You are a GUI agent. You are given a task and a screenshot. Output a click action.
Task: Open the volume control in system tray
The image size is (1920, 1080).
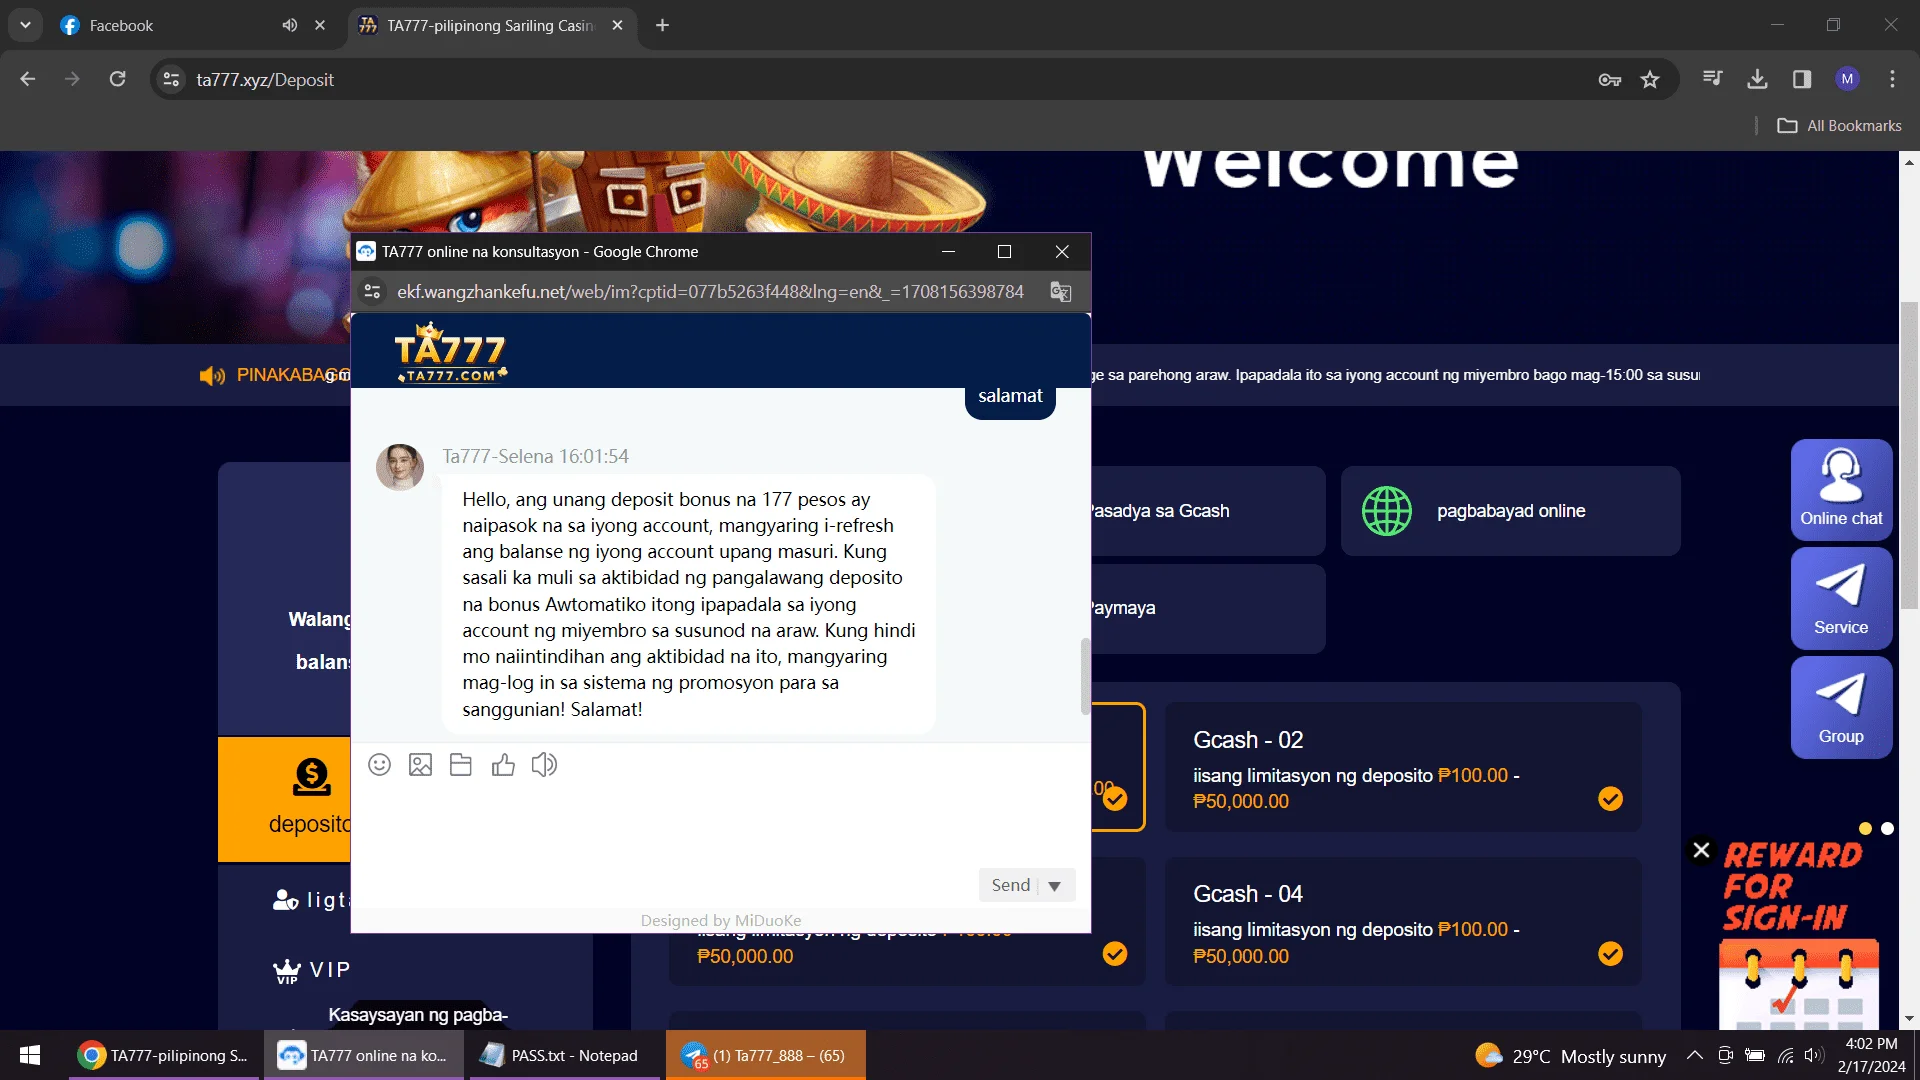[x=1814, y=1055]
